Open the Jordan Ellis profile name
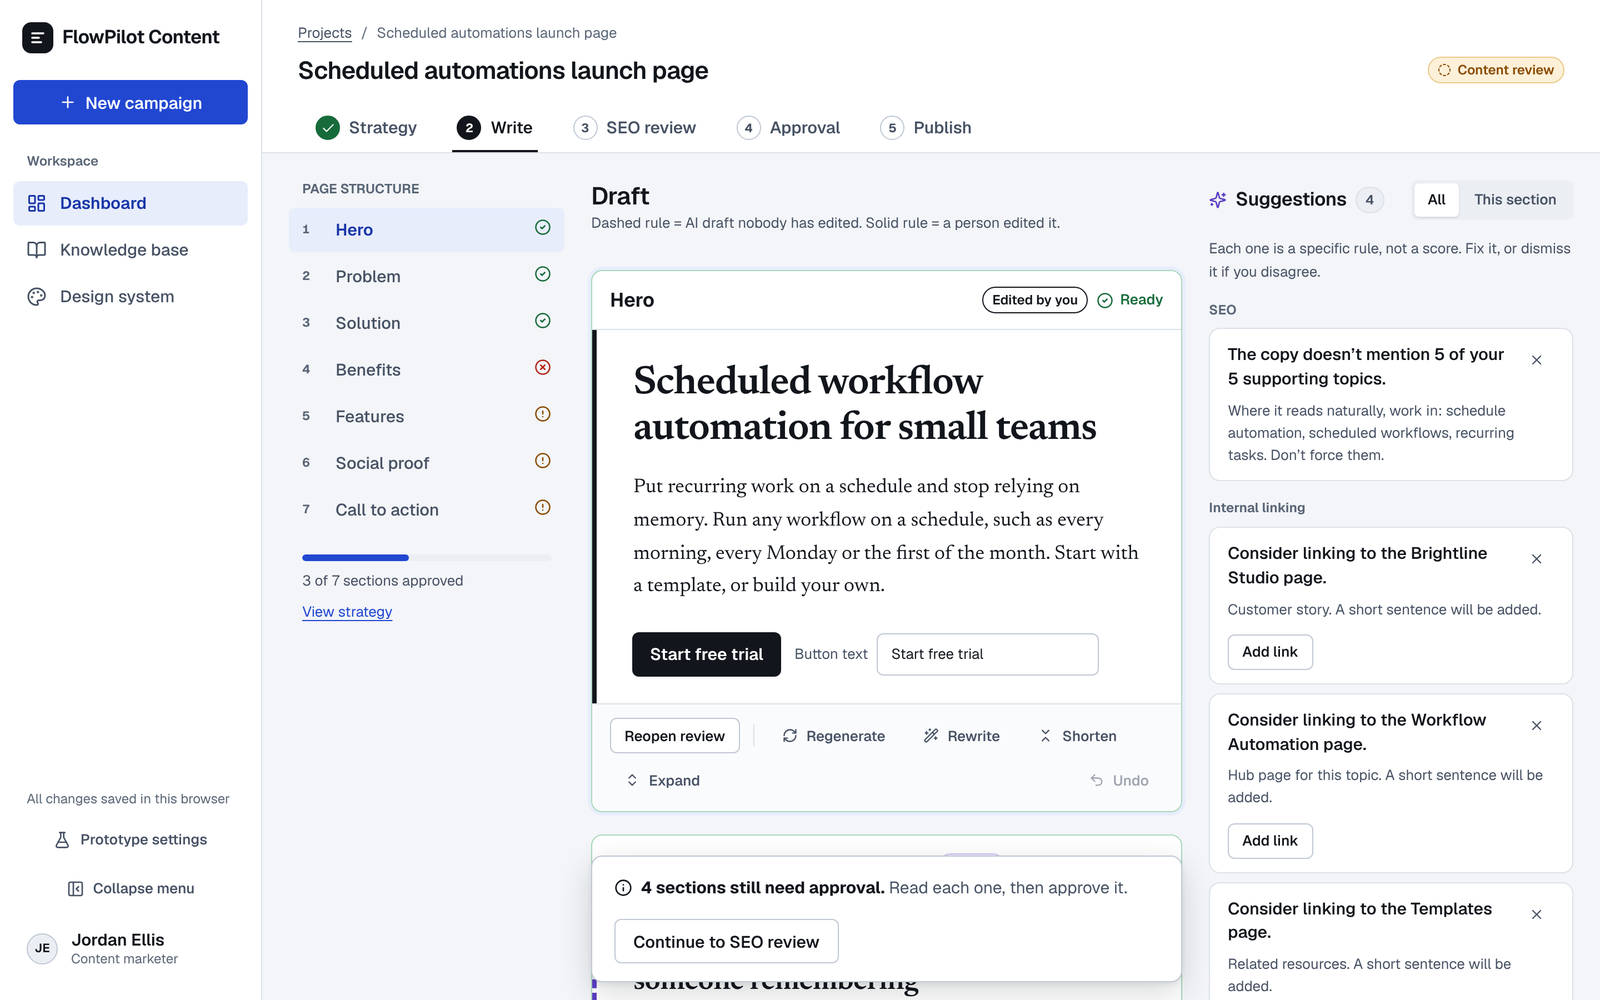Screen dimensions: 1600x1000 coord(118,940)
